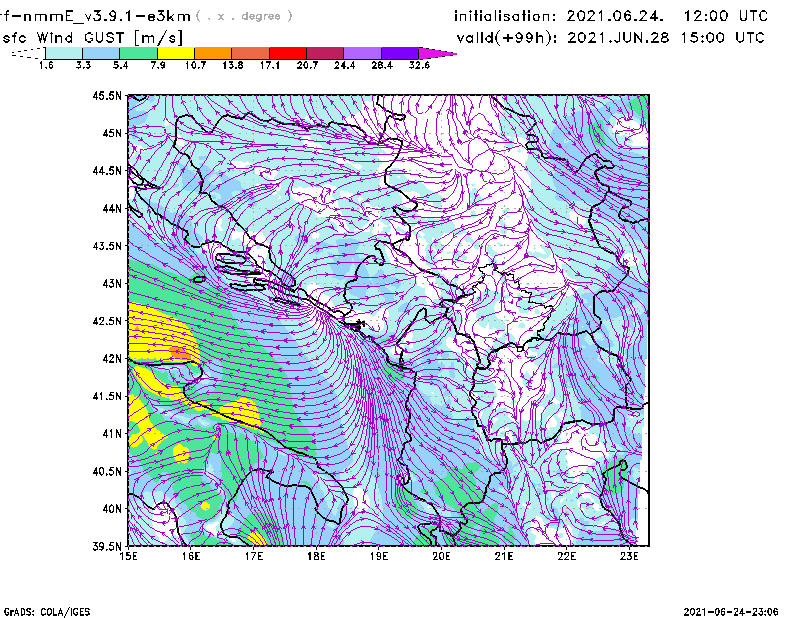Click the red 17.1–20.7 legend swatch
The image size is (800, 618).
288,53
